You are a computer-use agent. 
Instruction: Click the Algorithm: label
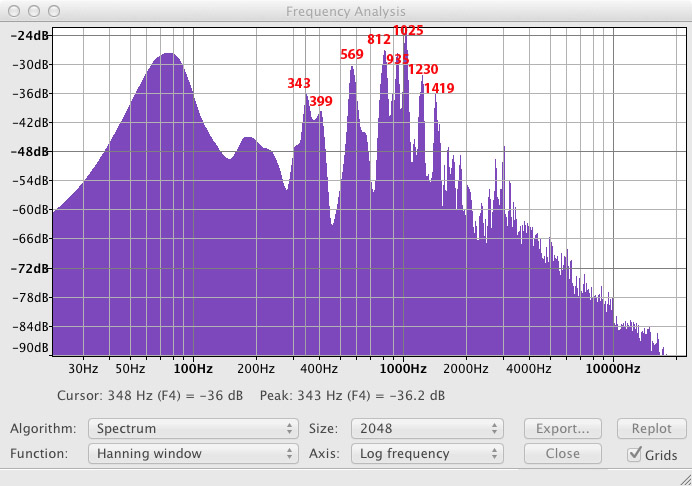(x=43, y=428)
